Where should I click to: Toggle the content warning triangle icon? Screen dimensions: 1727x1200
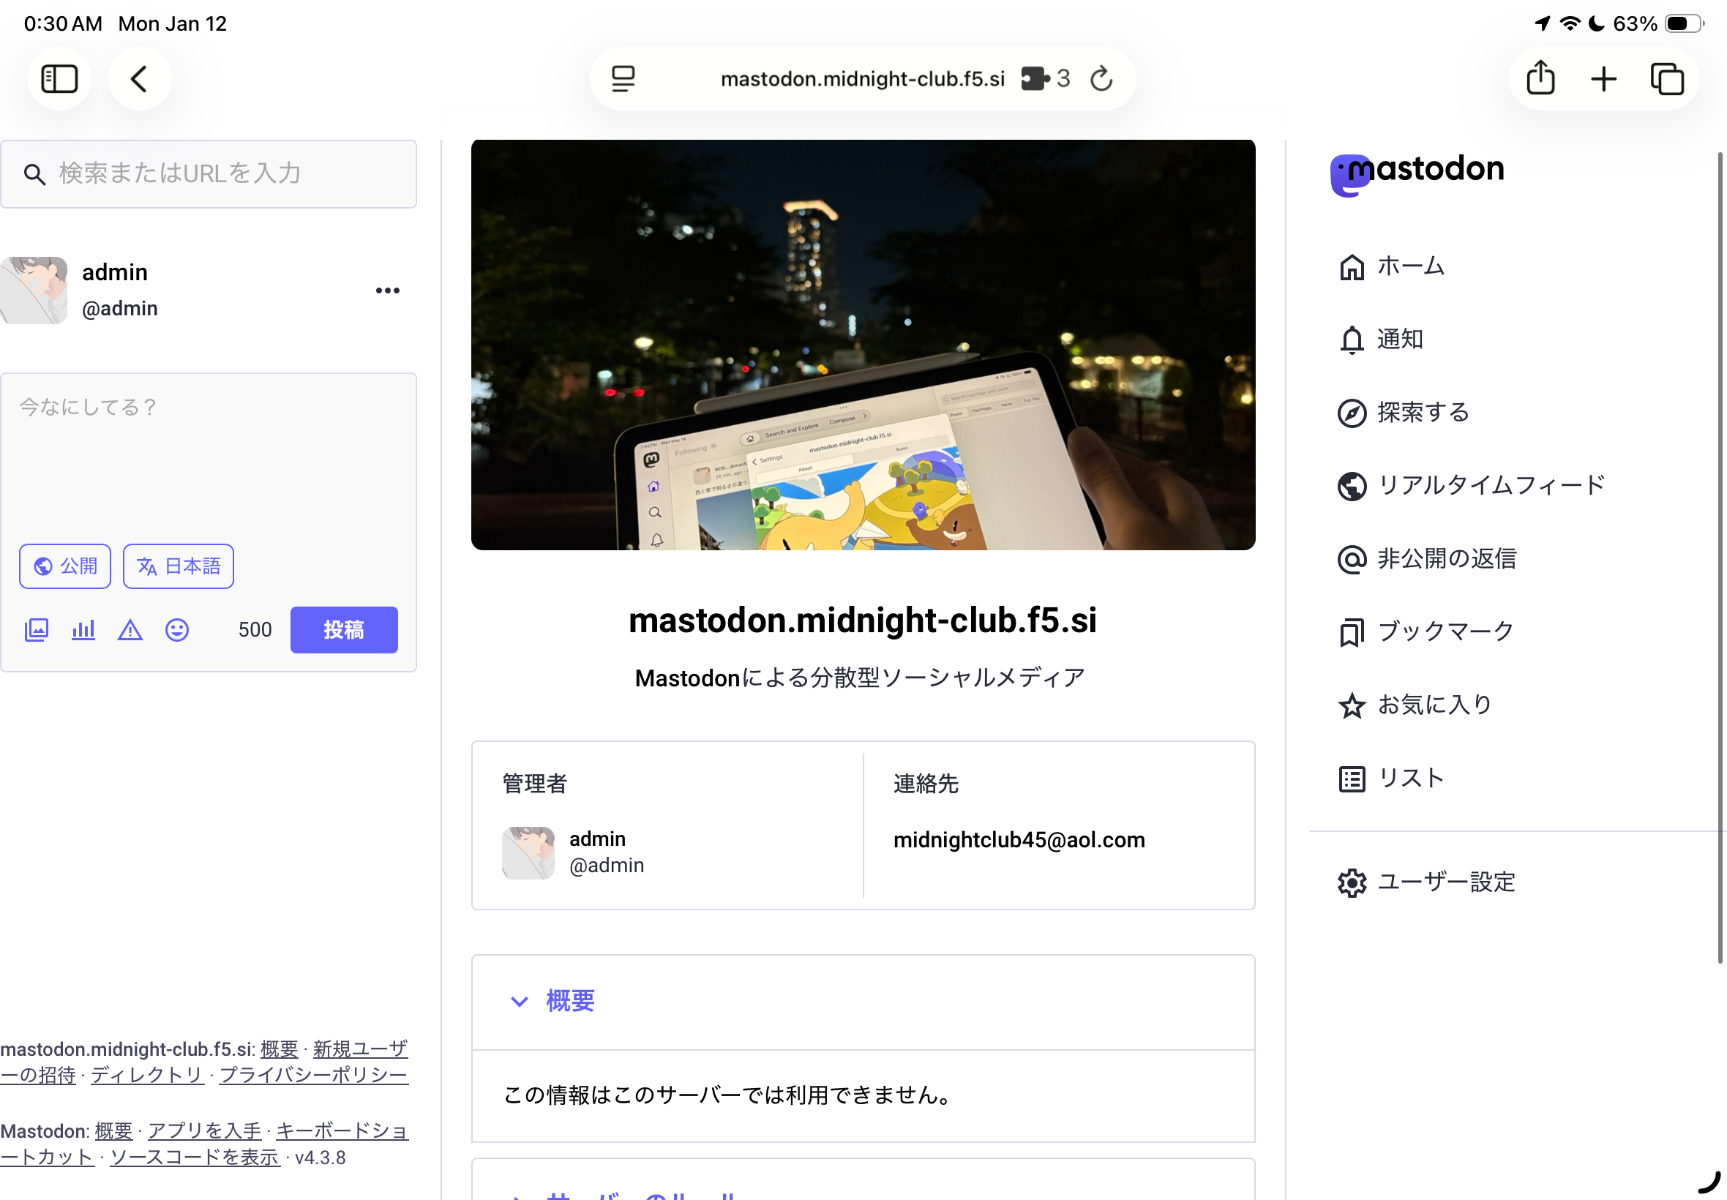point(130,630)
